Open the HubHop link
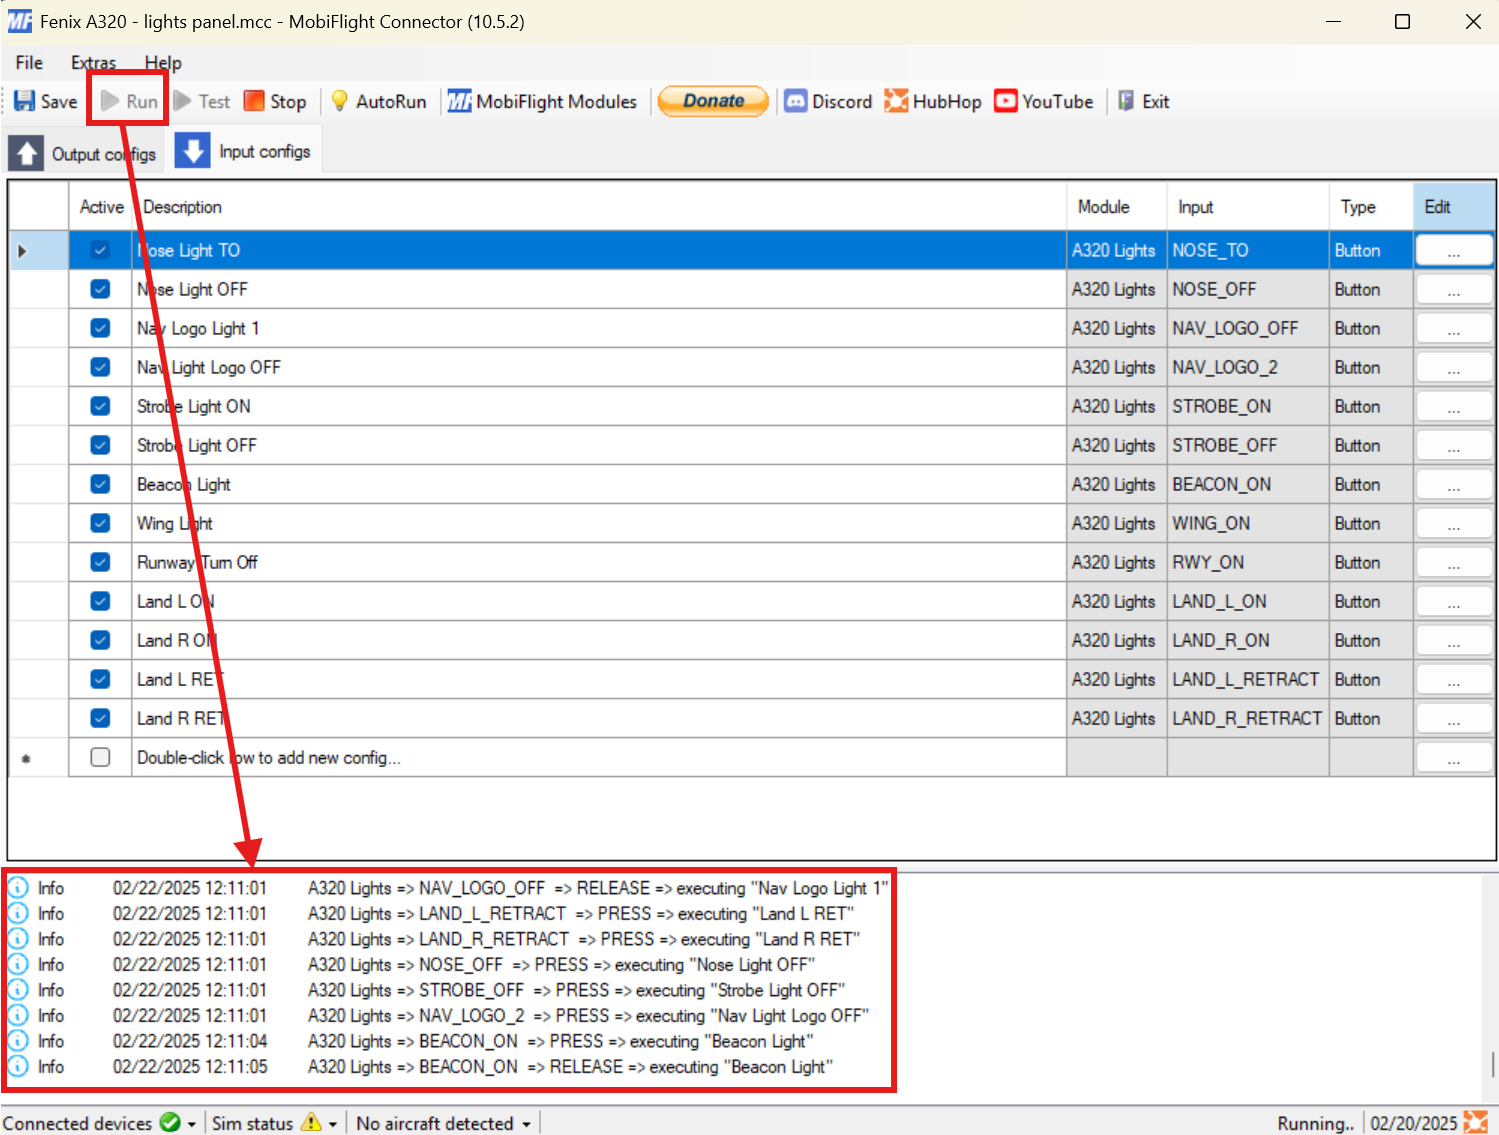 tap(933, 101)
